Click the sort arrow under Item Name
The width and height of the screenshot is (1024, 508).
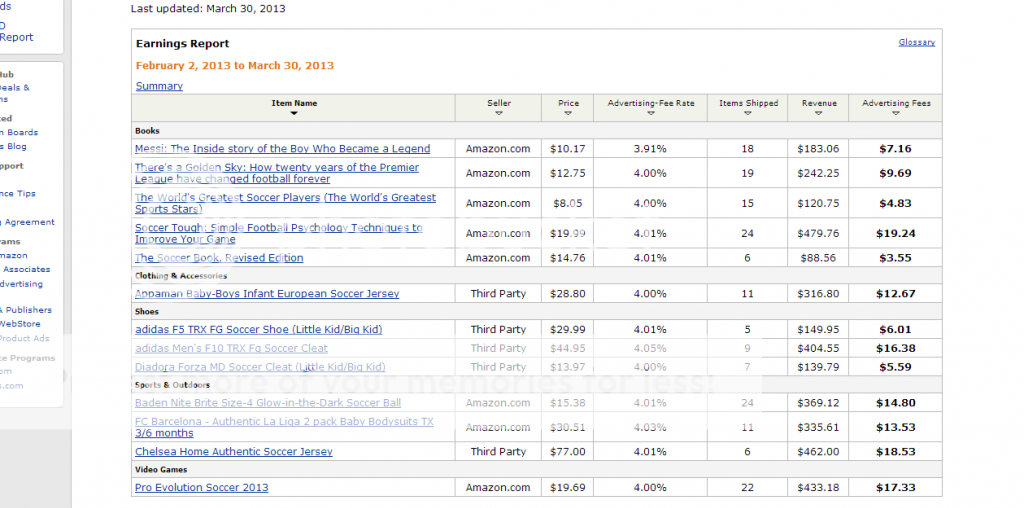click(x=294, y=114)
